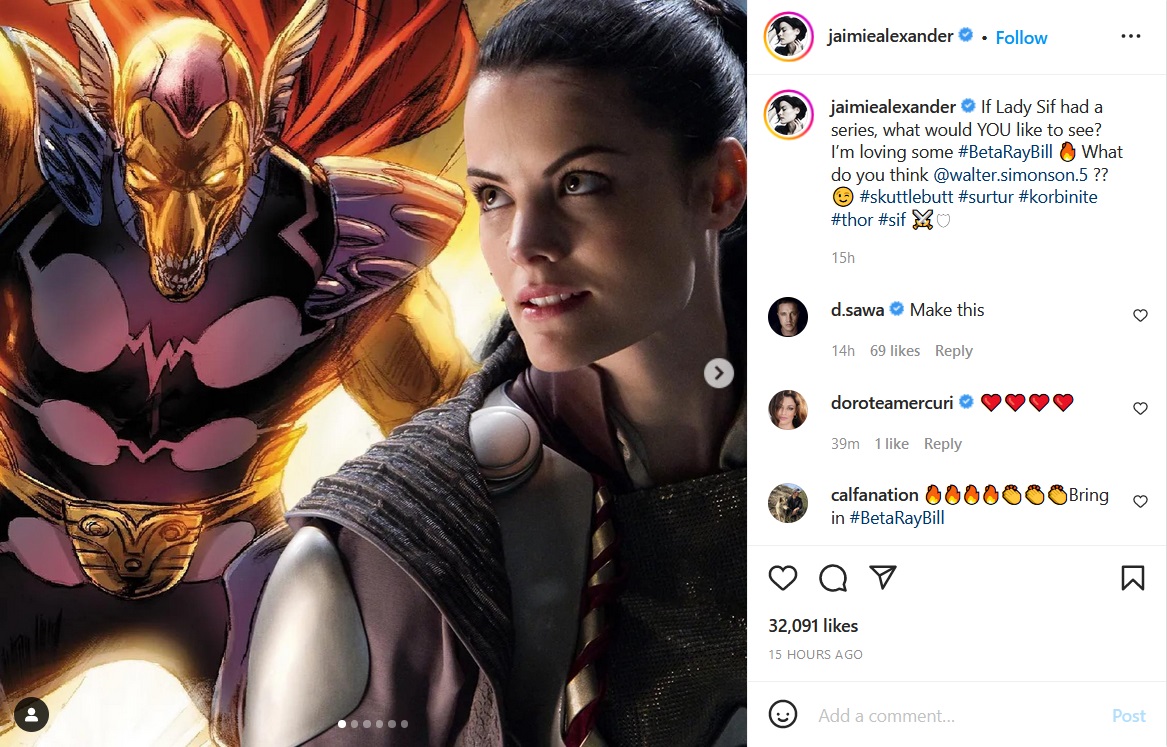1167x747 pixels.
Task: Open the three-dot more options menu
Action: [1131, 36]
